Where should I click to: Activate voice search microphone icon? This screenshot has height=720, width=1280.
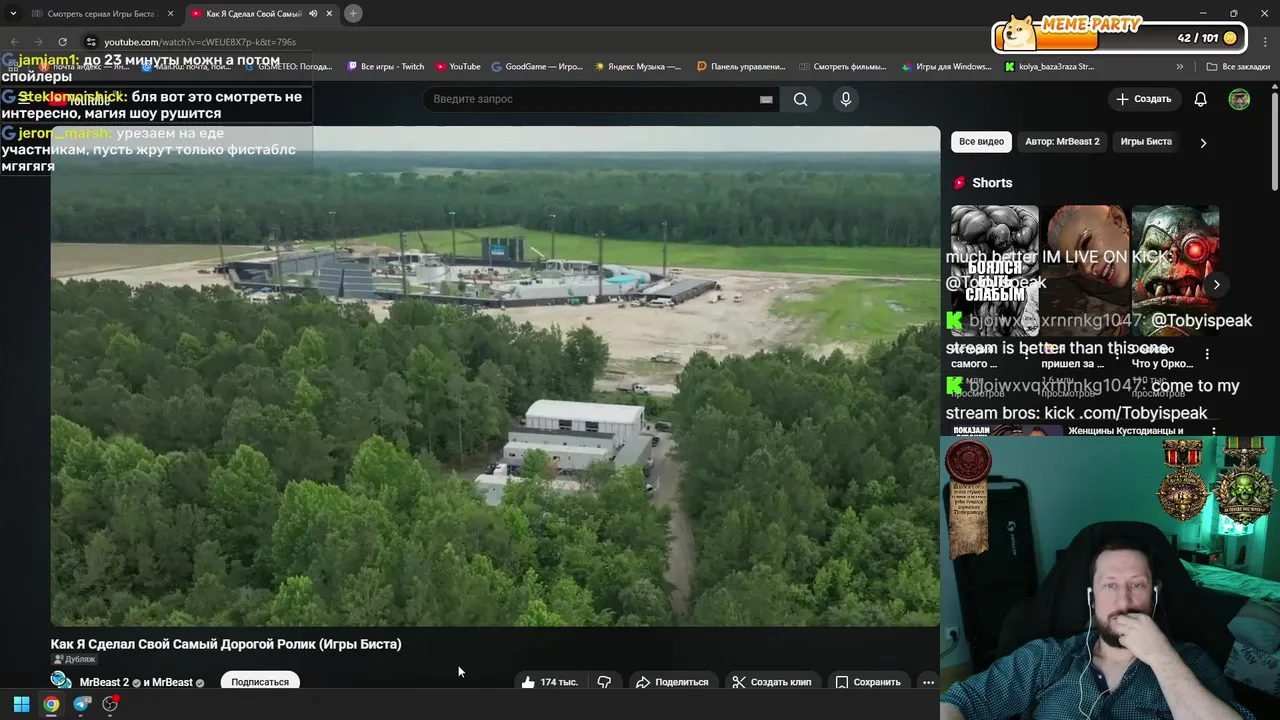coord(846,99)
